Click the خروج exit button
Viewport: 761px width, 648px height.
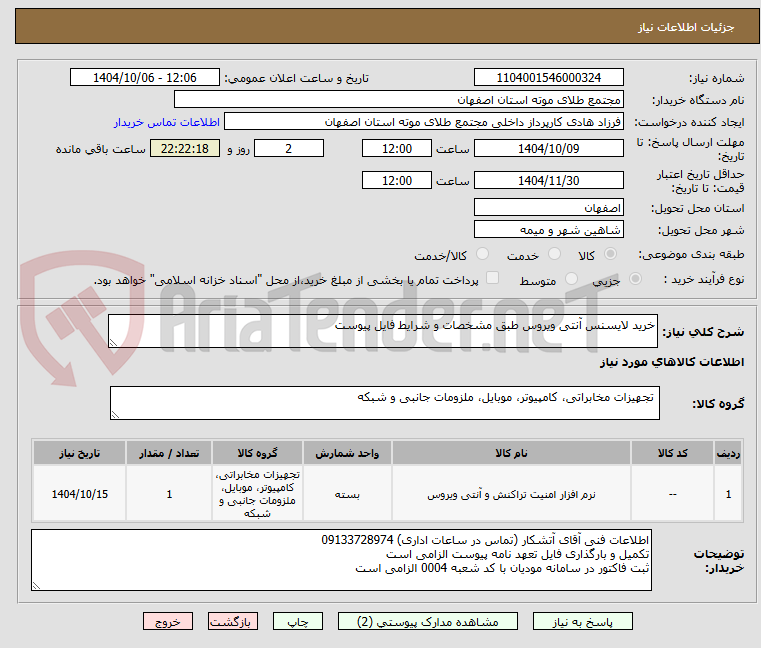point(168,621)
